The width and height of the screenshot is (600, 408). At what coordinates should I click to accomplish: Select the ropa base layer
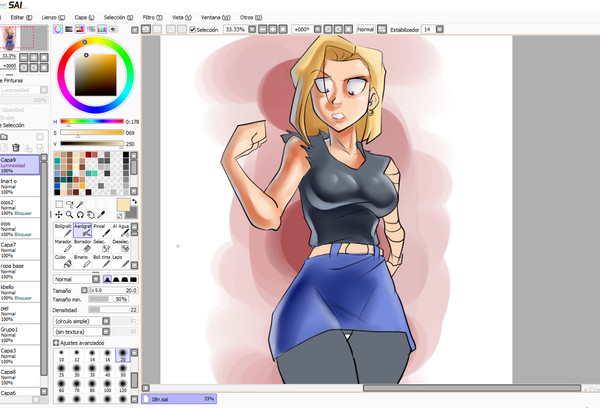(20, 271)
